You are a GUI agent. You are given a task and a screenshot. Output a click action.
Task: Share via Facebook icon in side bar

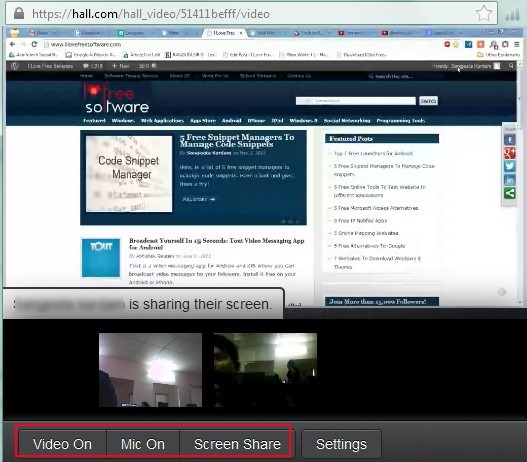coord(510,140)
